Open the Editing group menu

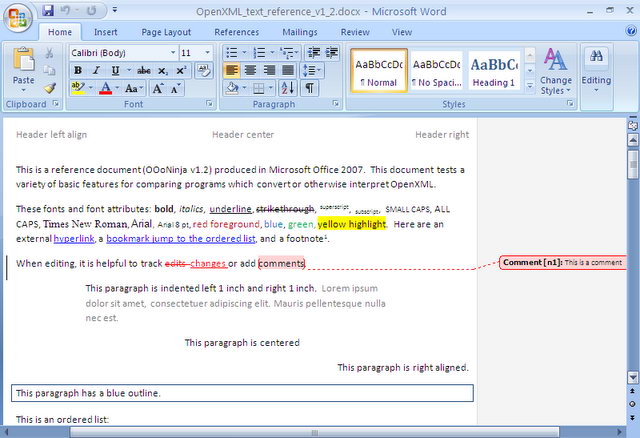point(596,72)
